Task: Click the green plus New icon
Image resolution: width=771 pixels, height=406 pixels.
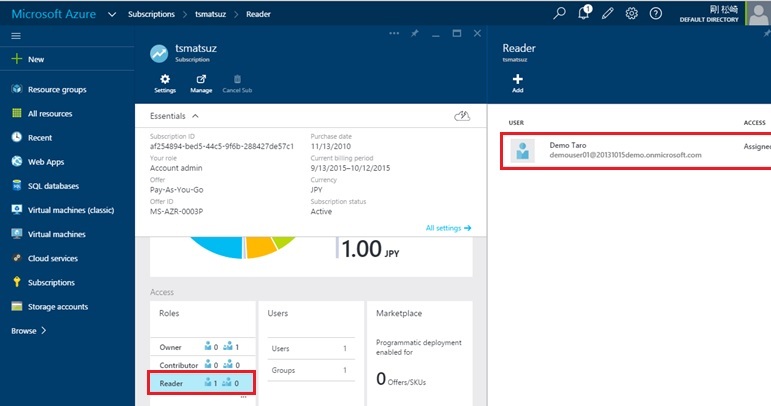Action: click(17, 59)
